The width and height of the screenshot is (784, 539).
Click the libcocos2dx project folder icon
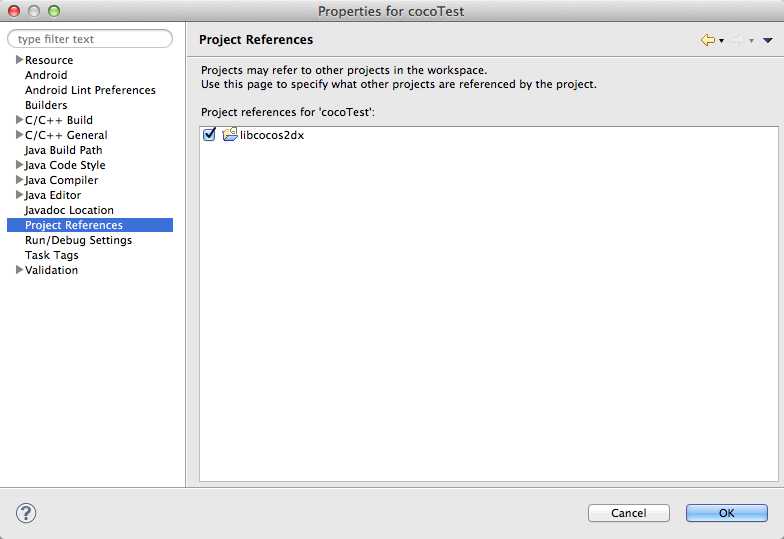coord(230,134)
